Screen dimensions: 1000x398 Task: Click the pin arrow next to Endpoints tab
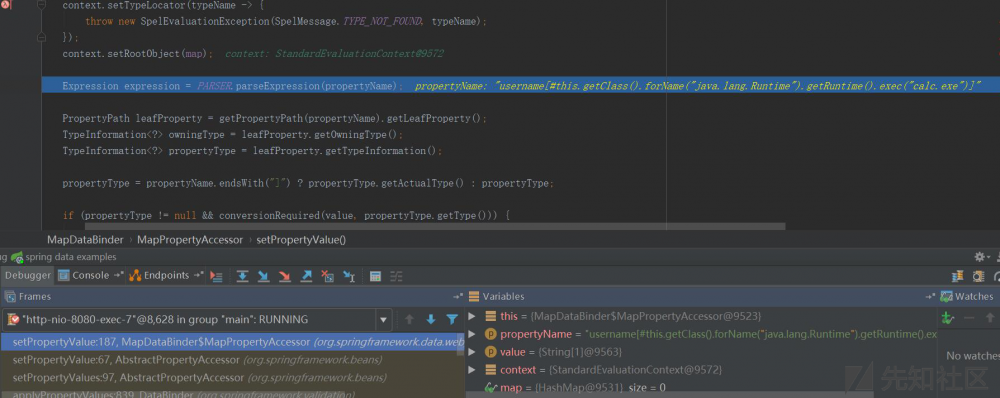198,276
